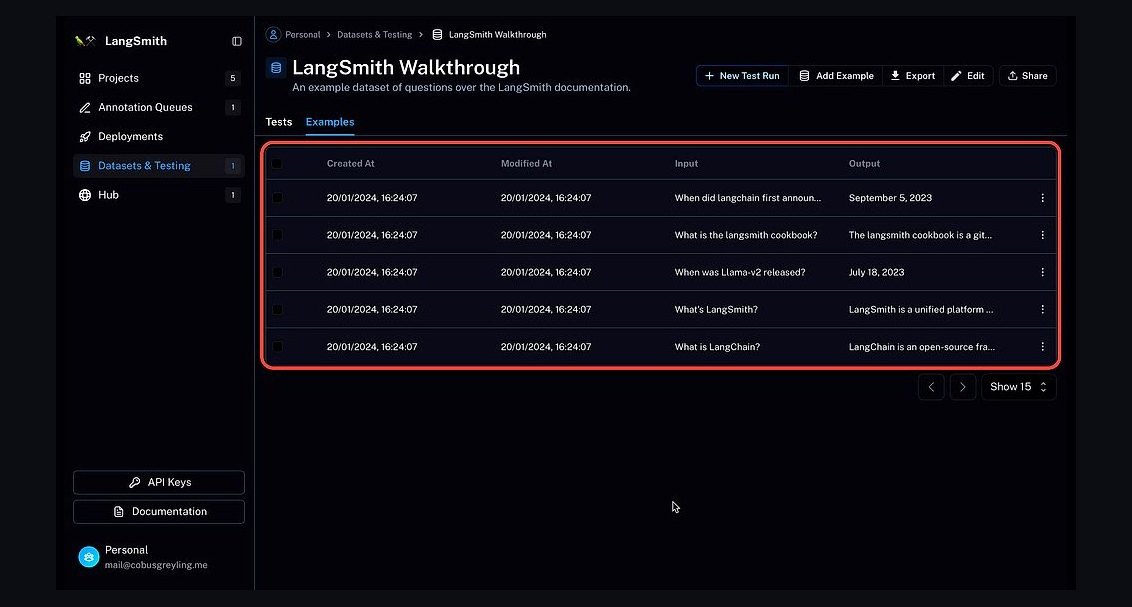The width and height of the screenshot is (1132, 607).
Task: Click the 'What's LangSmith?' input cell
Action: (x=716, y=310)
